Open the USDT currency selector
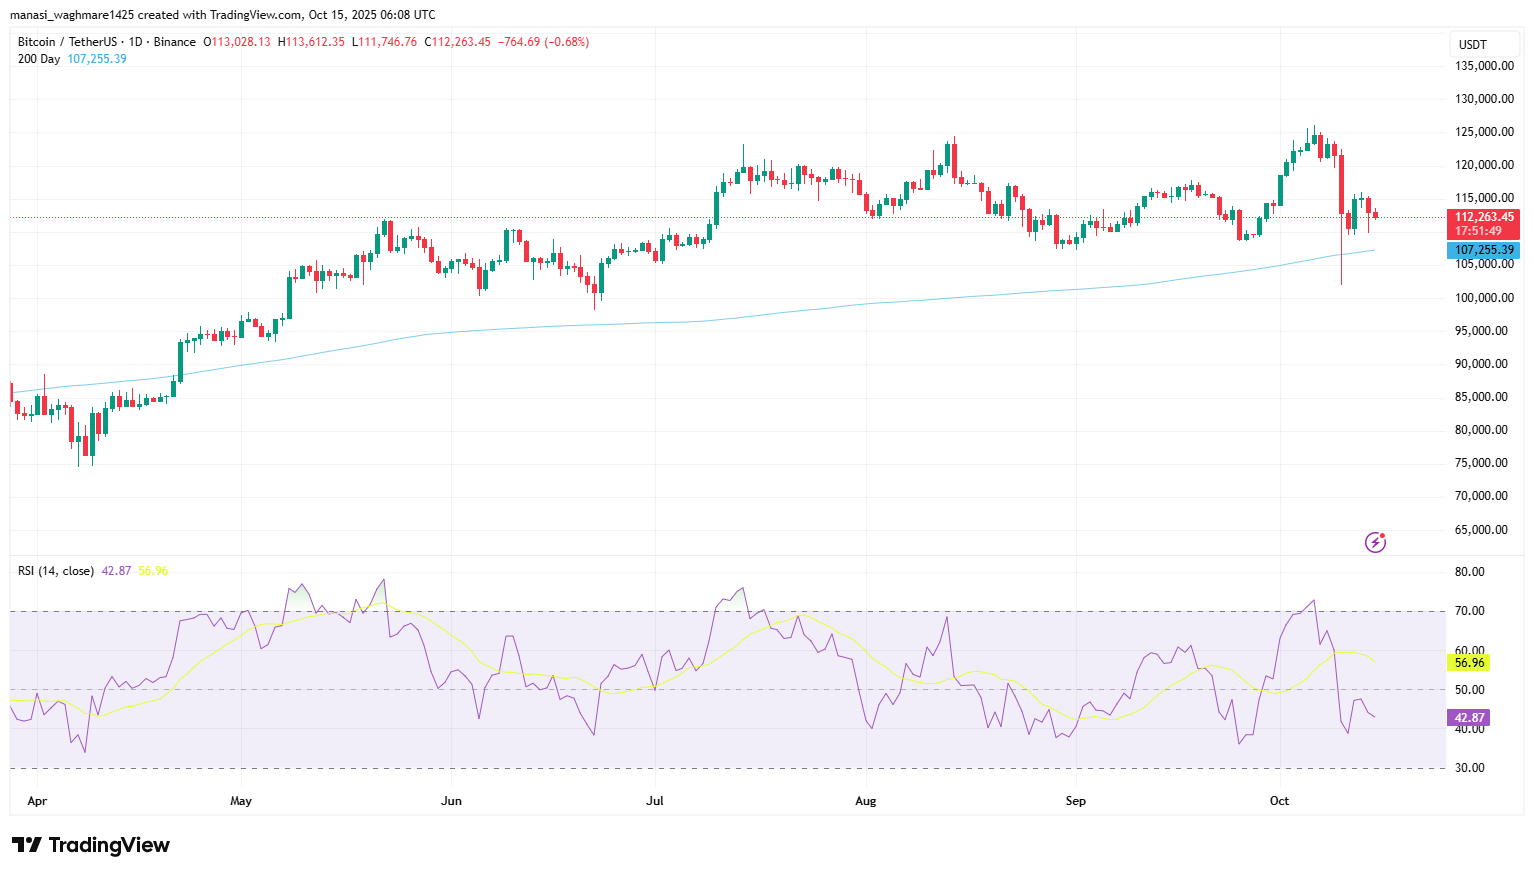1534x875 pixels. [1472, 44]
